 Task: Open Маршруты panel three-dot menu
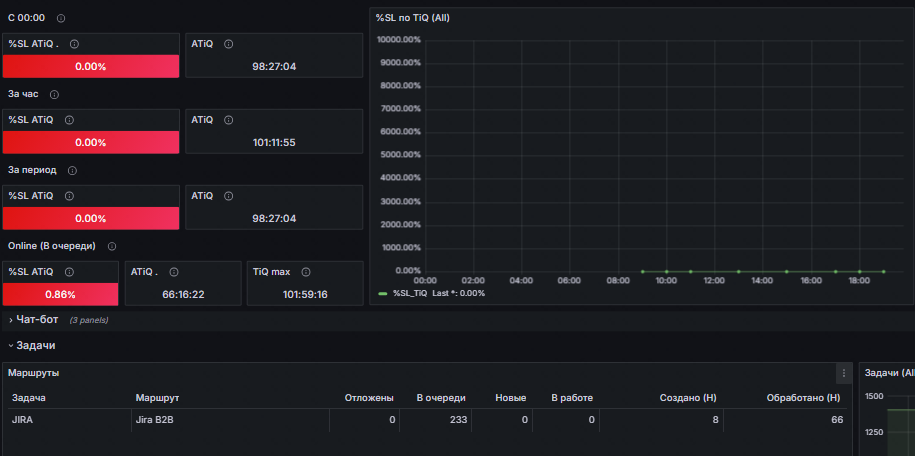pyautogui.click(x=843, y=373)
